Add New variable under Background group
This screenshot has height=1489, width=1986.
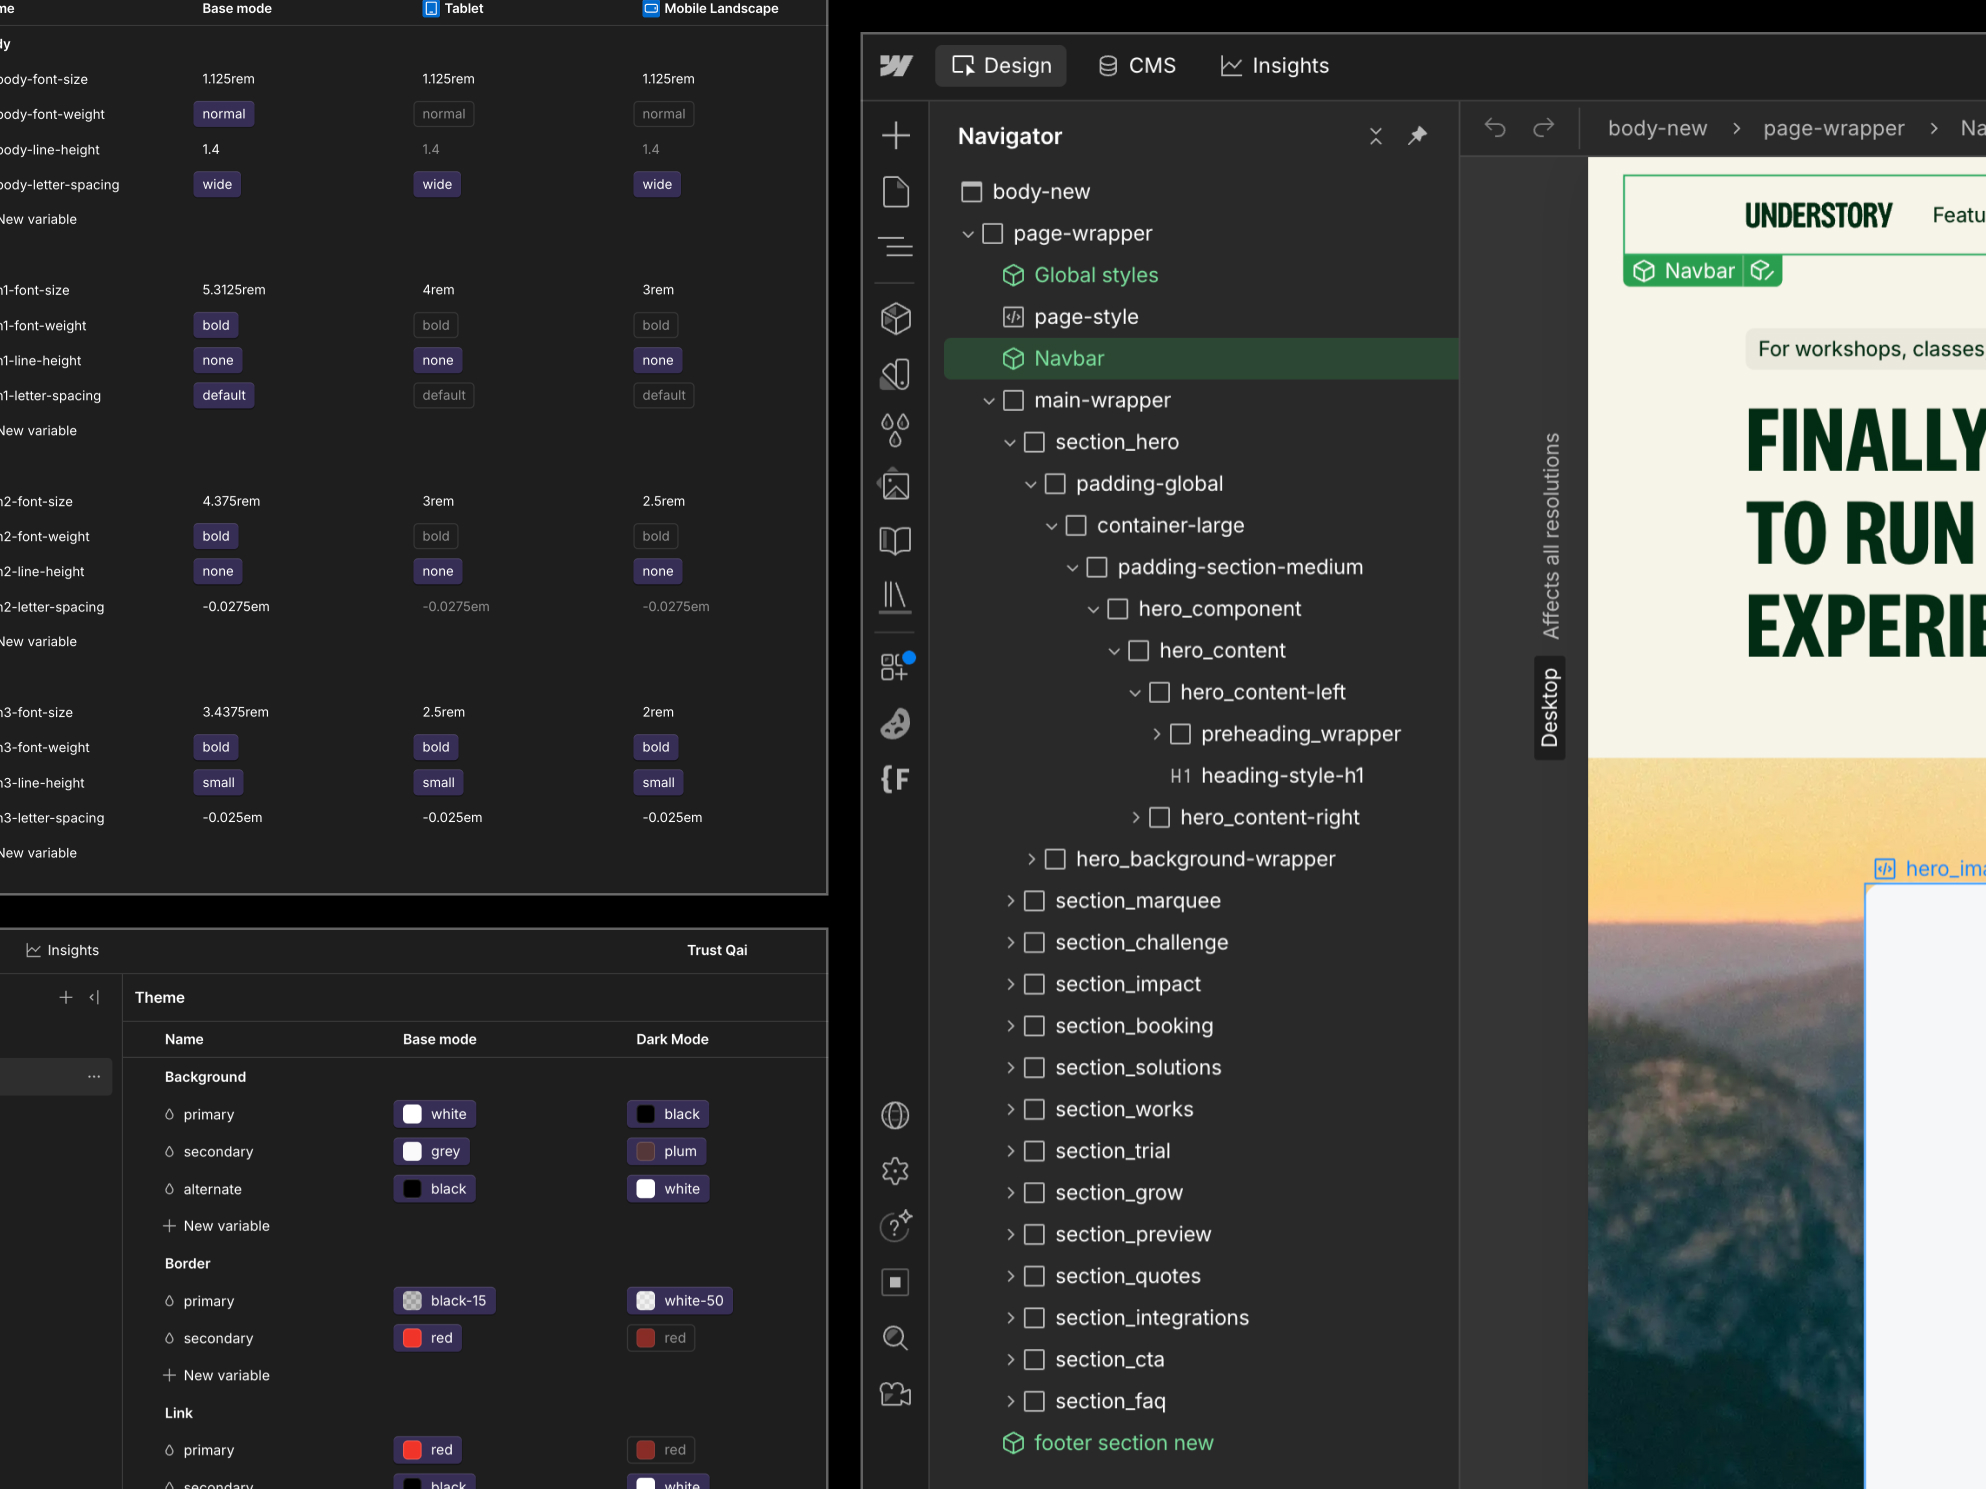[217, 1226]
